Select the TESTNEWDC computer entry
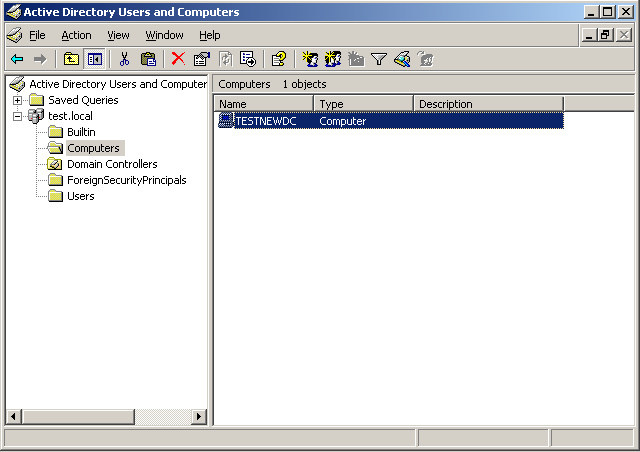This screenshot has height=452, width=640. 266,121
